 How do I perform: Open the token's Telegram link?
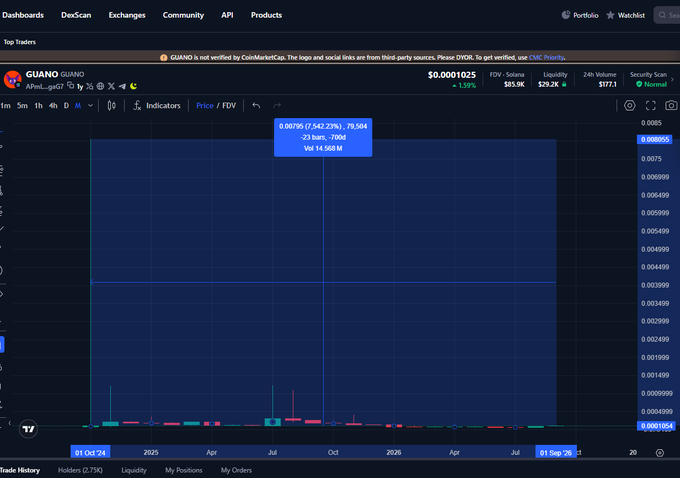[122, 86]
